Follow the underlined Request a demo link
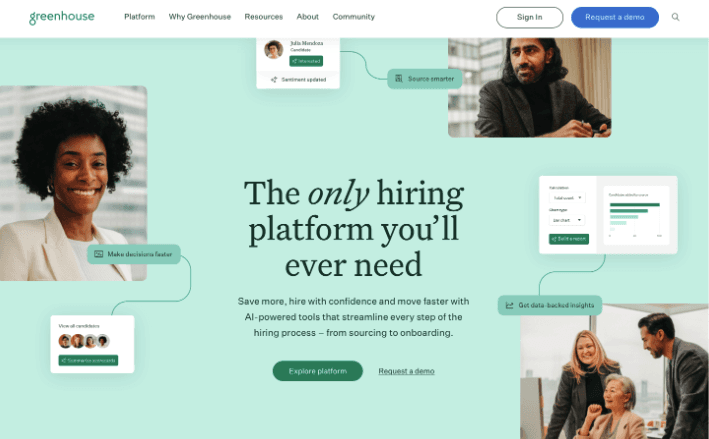709x439 pixels. point(406,371)
